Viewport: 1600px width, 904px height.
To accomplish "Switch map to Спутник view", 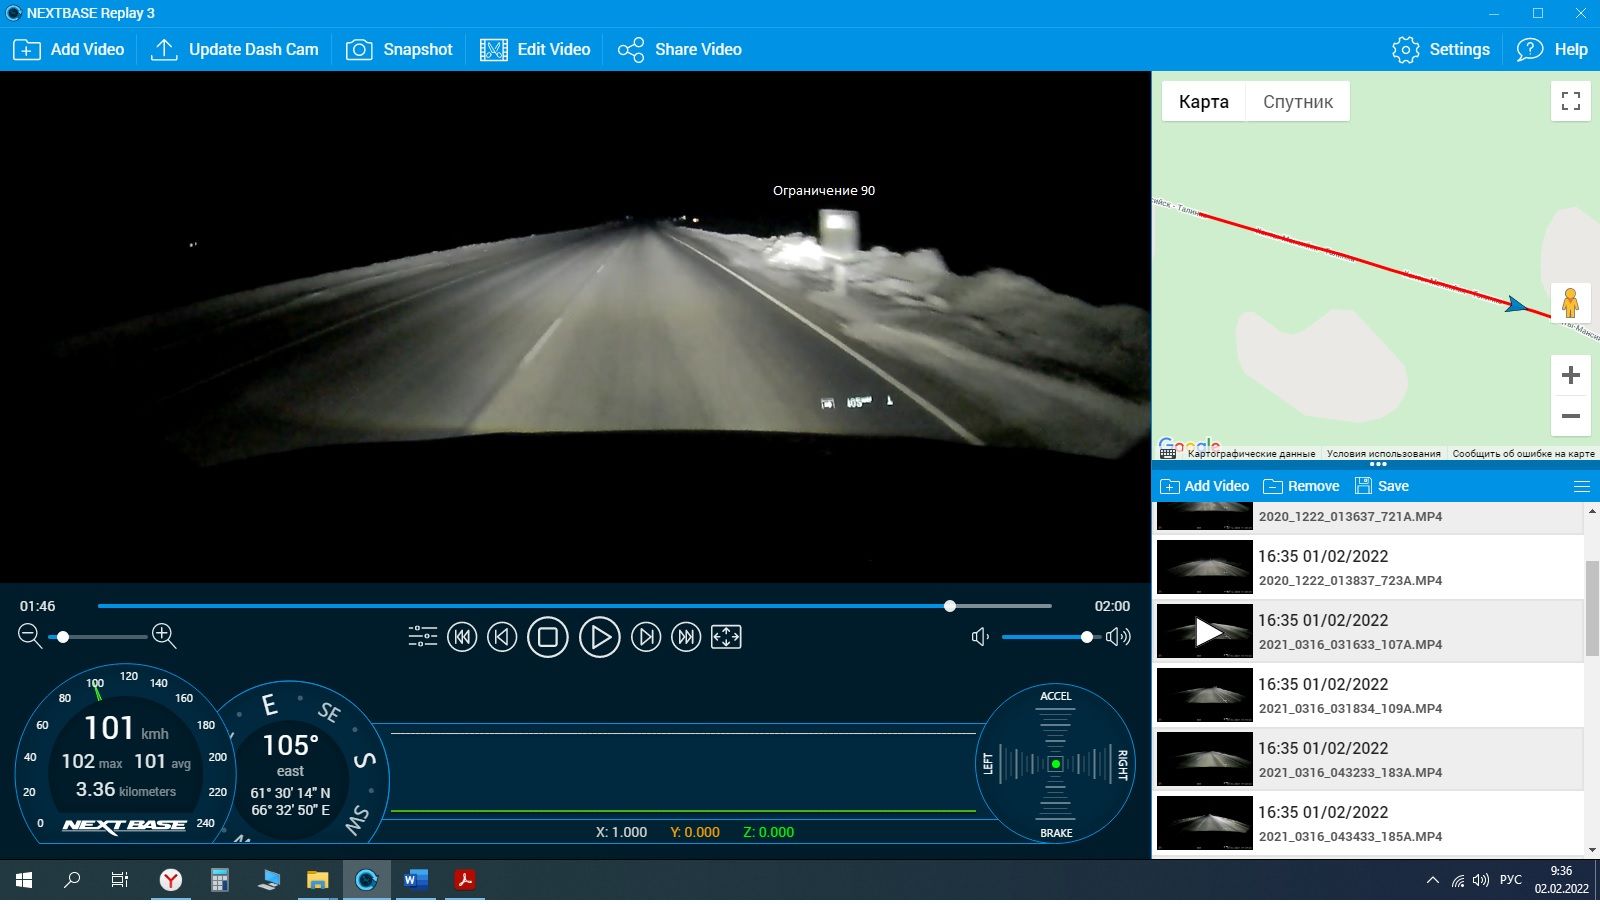I will [x=1297, y=102].
